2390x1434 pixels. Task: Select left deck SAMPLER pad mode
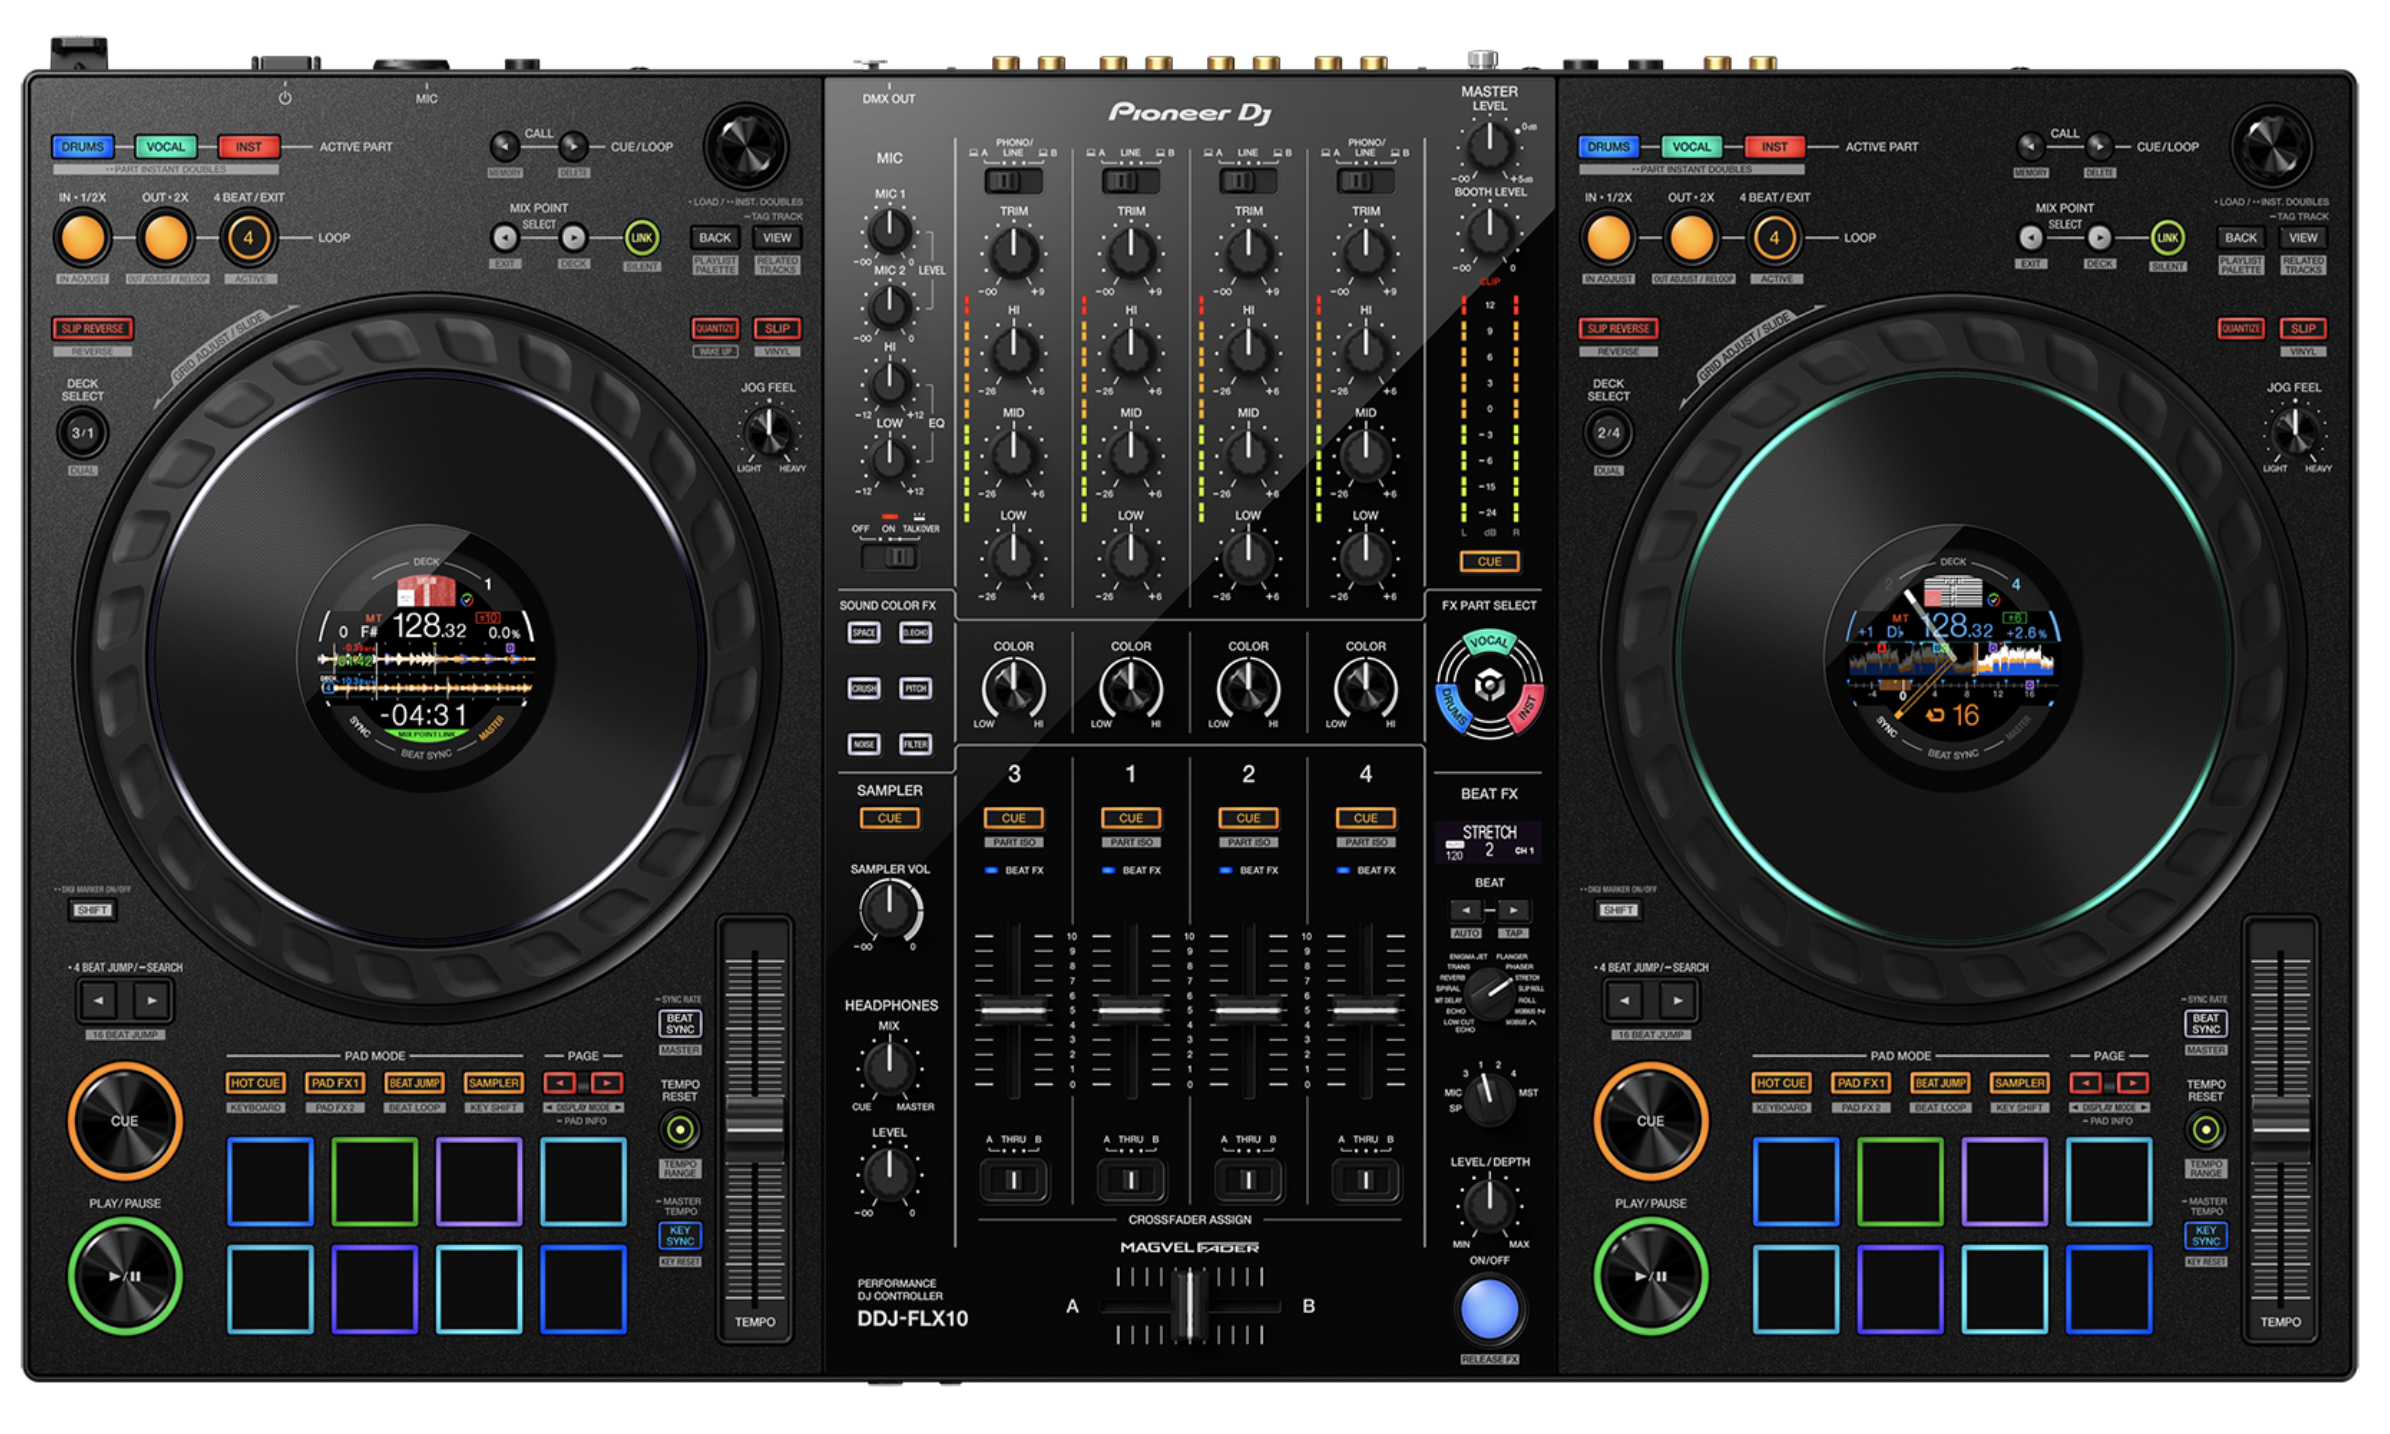pyautogui.click(x=494, y=1083)
